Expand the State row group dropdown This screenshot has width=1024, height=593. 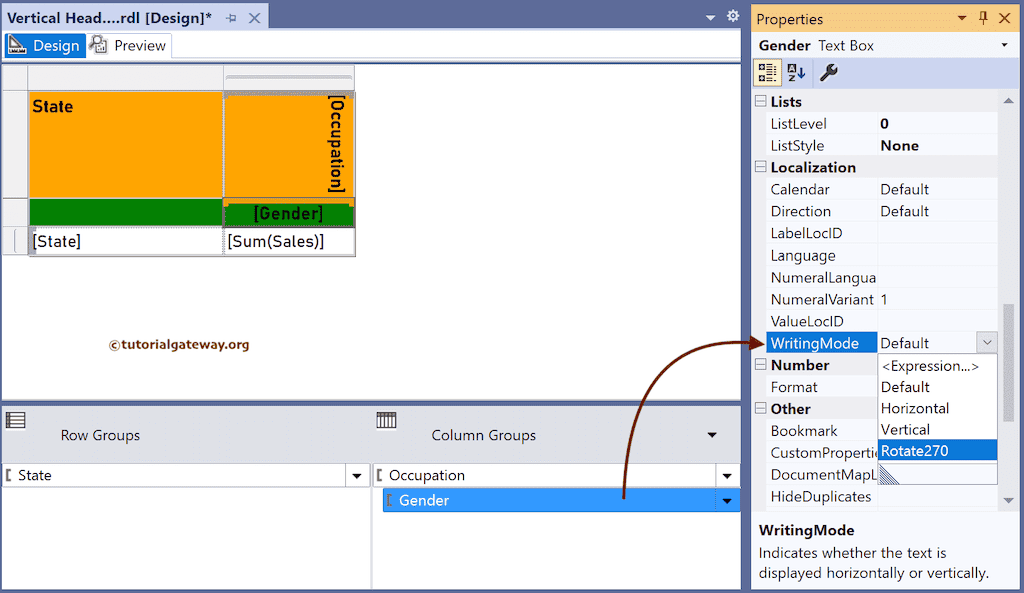(x=357, y=475)
